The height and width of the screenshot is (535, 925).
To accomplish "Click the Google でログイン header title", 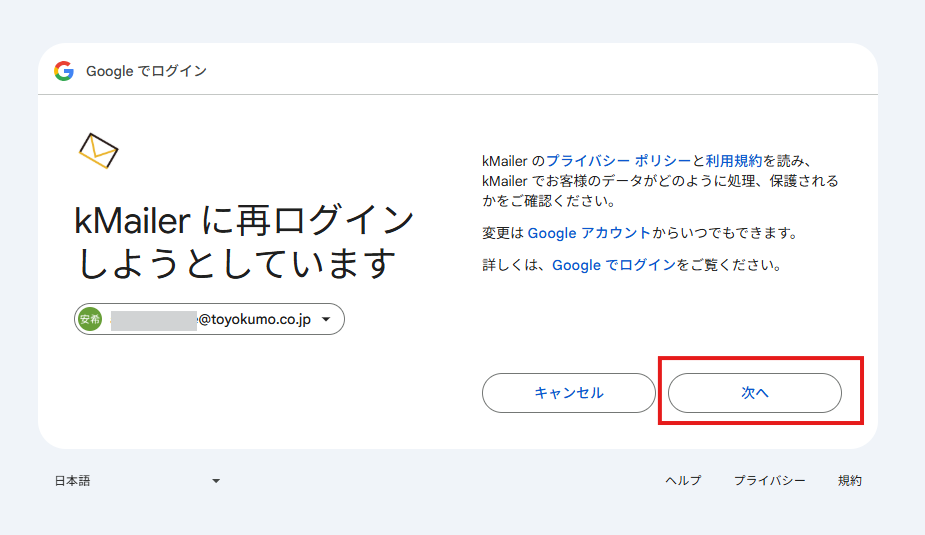I will tap(147, 71).
